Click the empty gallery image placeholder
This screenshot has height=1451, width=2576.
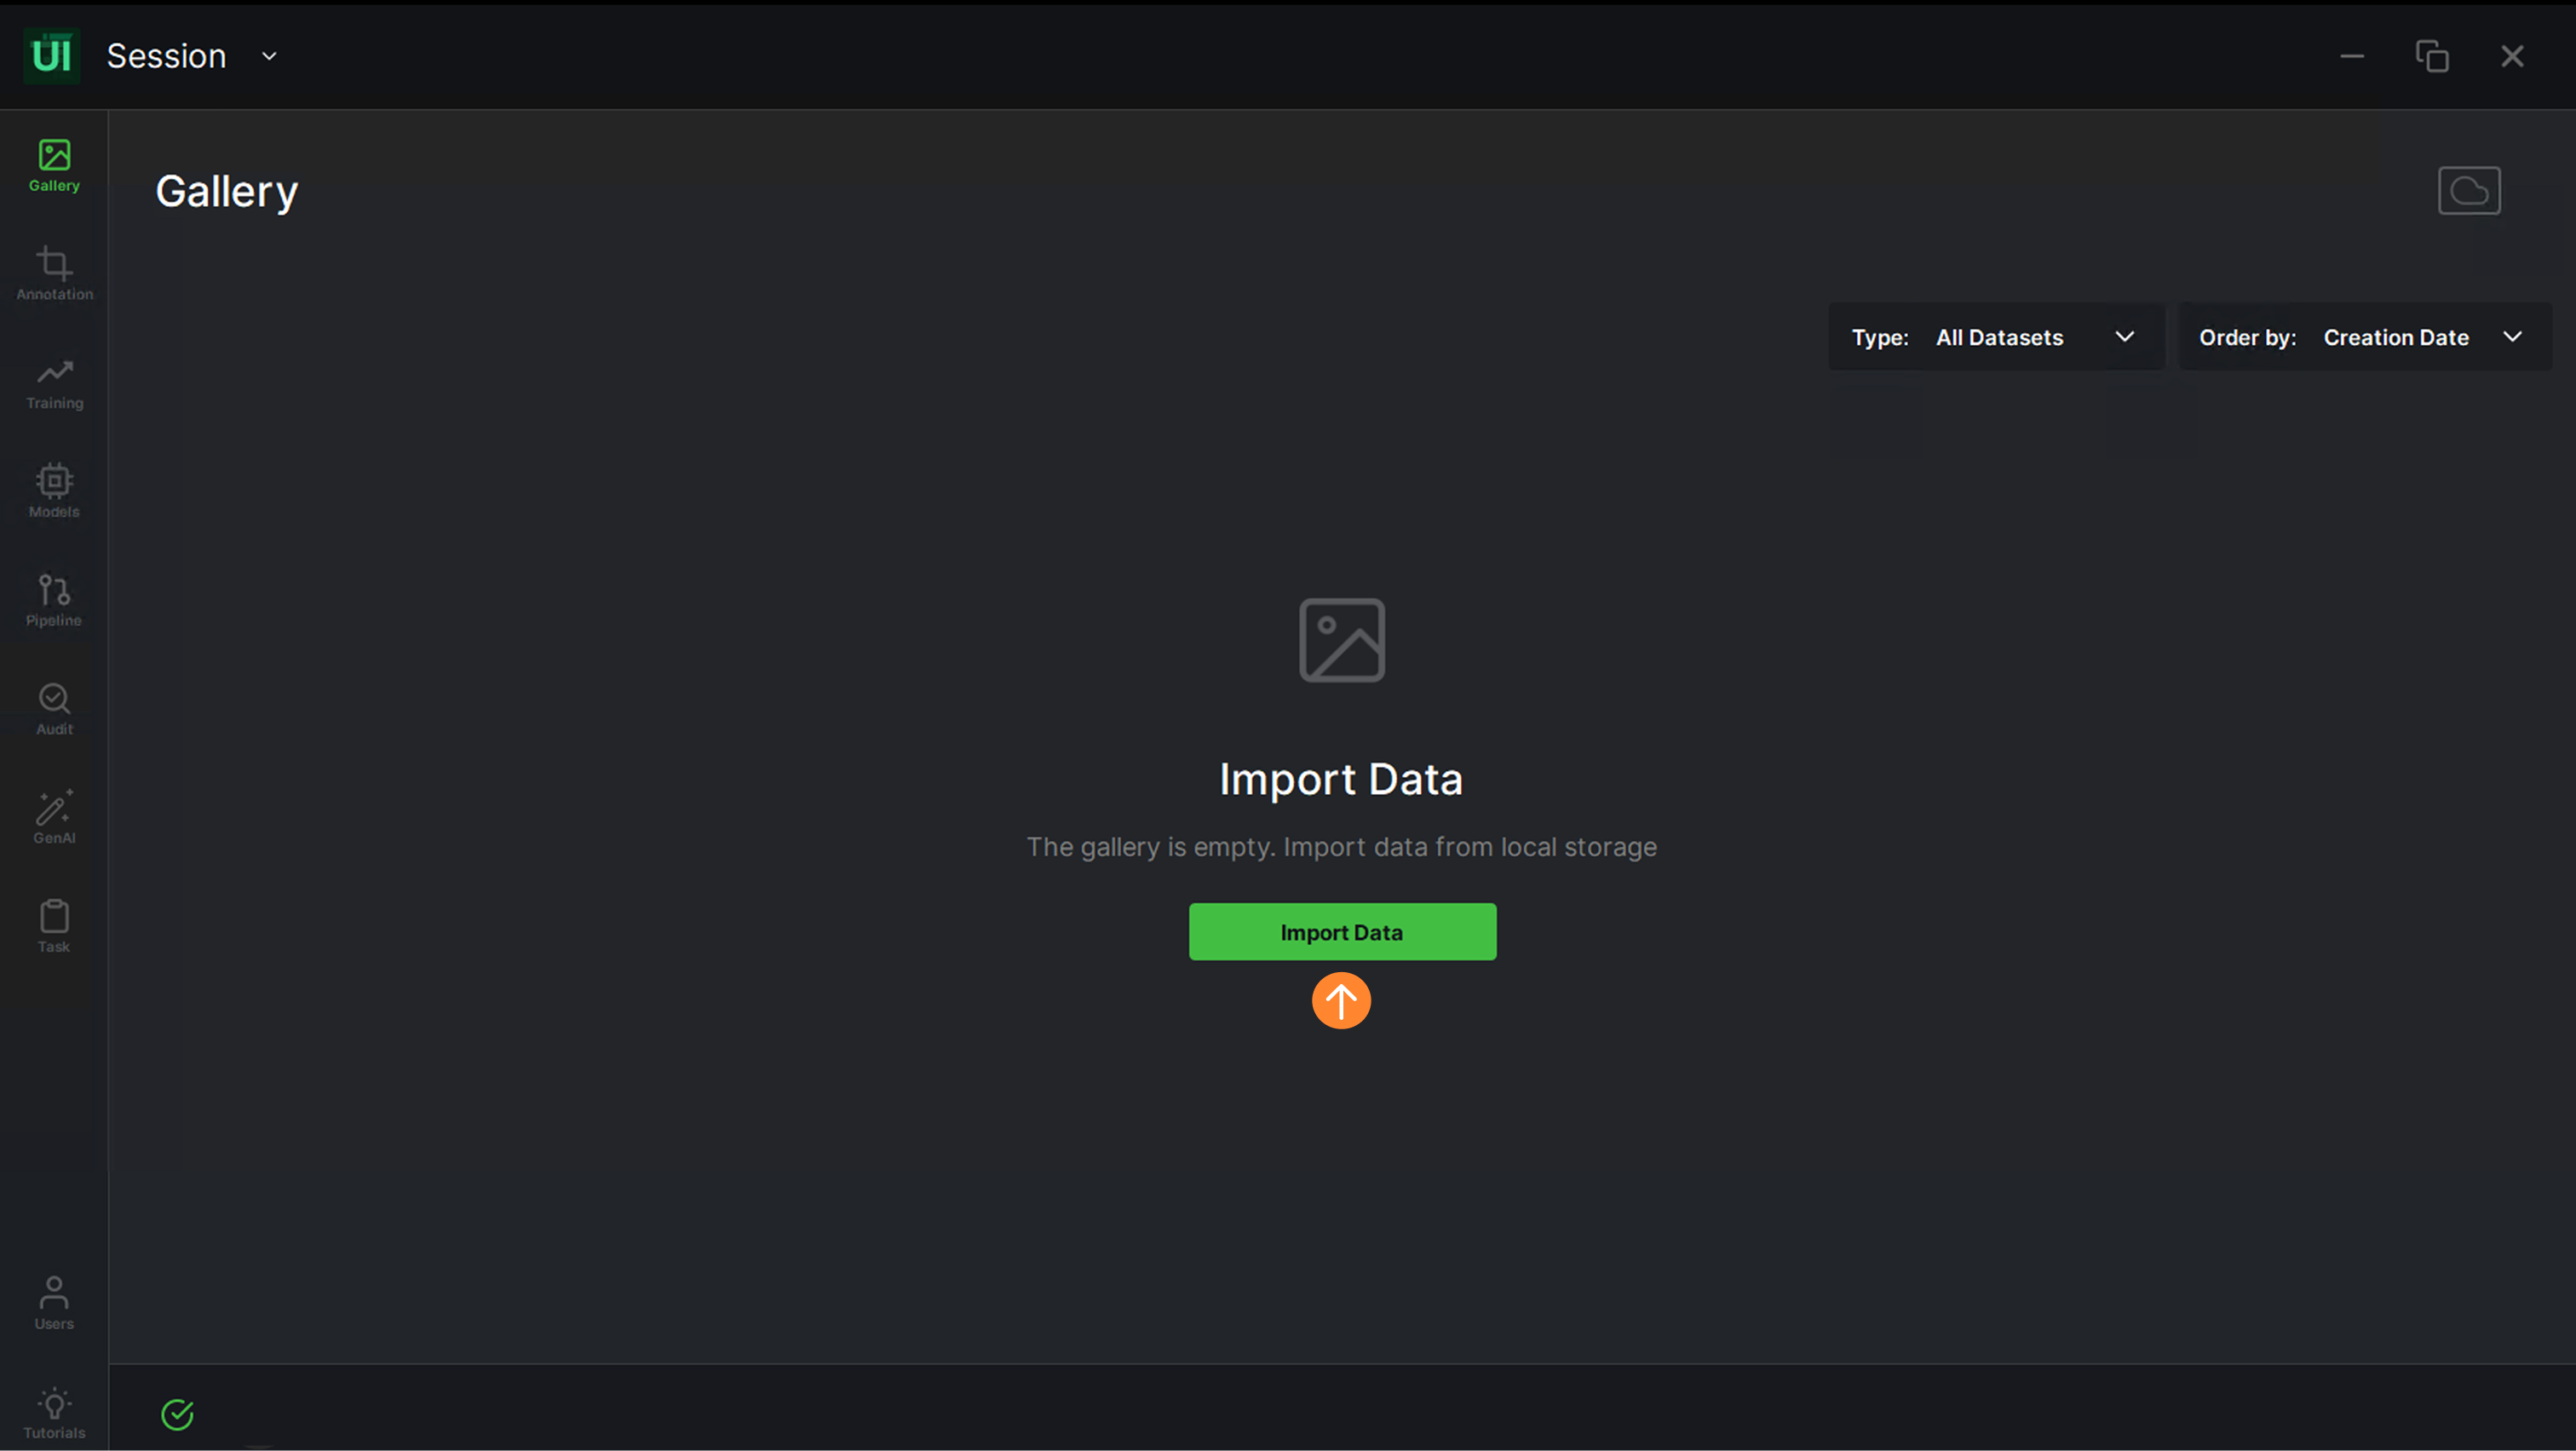(1341, 640)
